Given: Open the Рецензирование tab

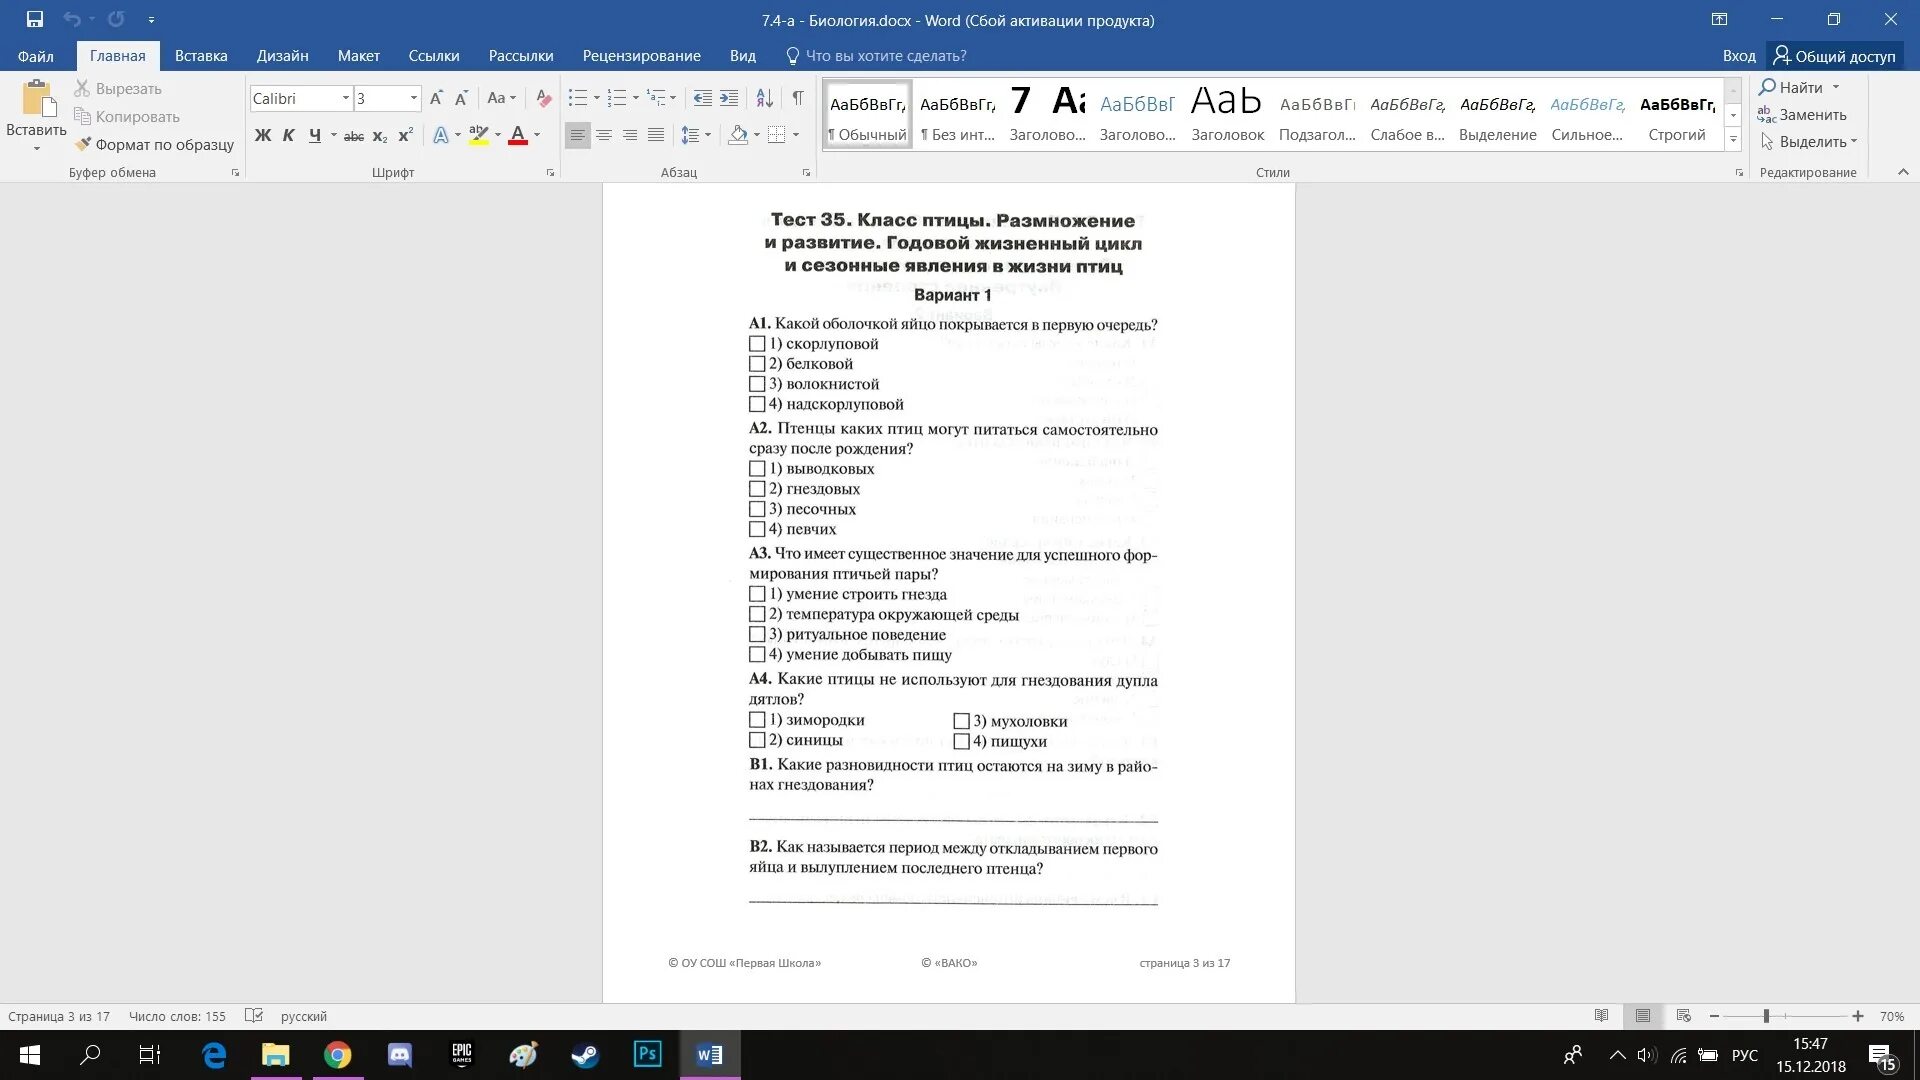Looking at the screenshot, I should (641, 56).
